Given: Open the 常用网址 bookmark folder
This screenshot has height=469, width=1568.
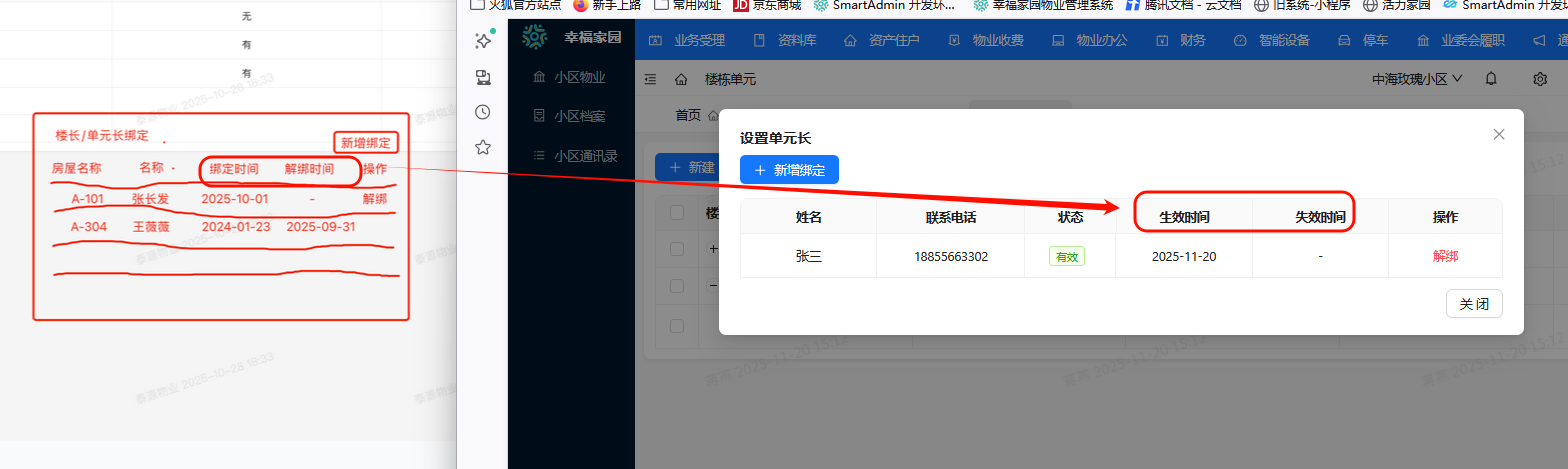Looking at the screenshot, I should coord(688,4).
